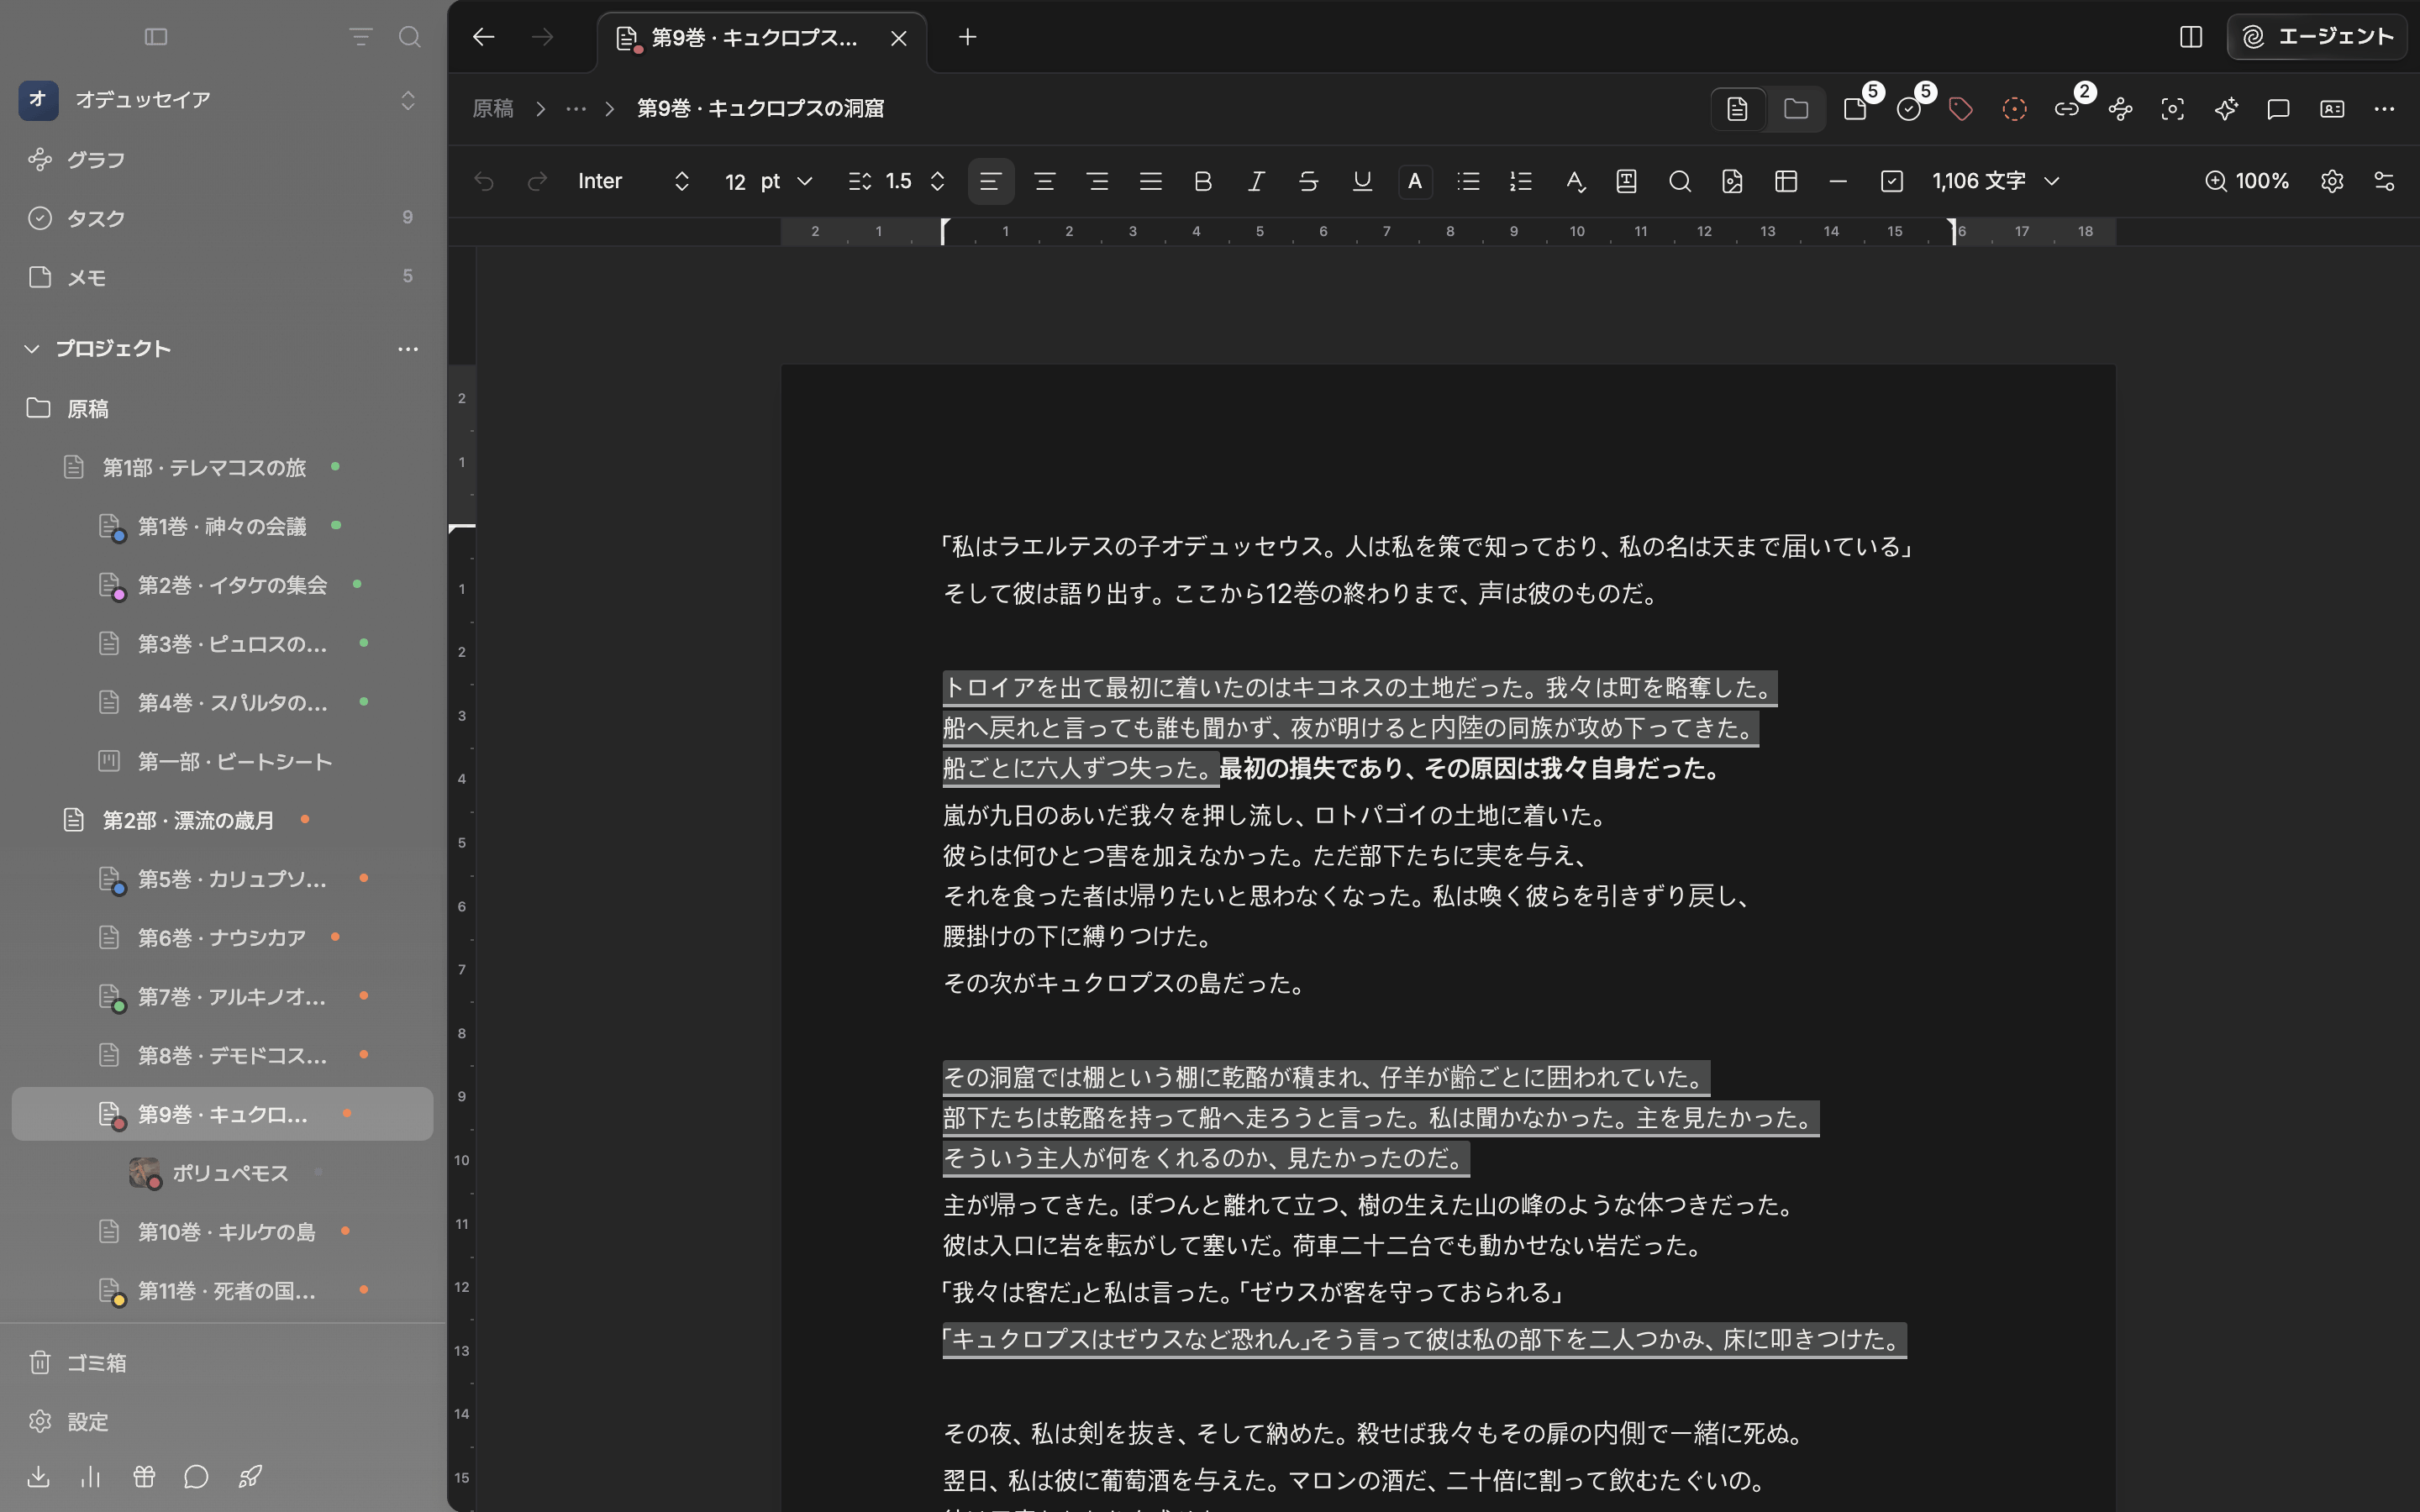2420x1512 pixels.
Task: Open the focus target icon
Action: click(x=2173, y=108)
